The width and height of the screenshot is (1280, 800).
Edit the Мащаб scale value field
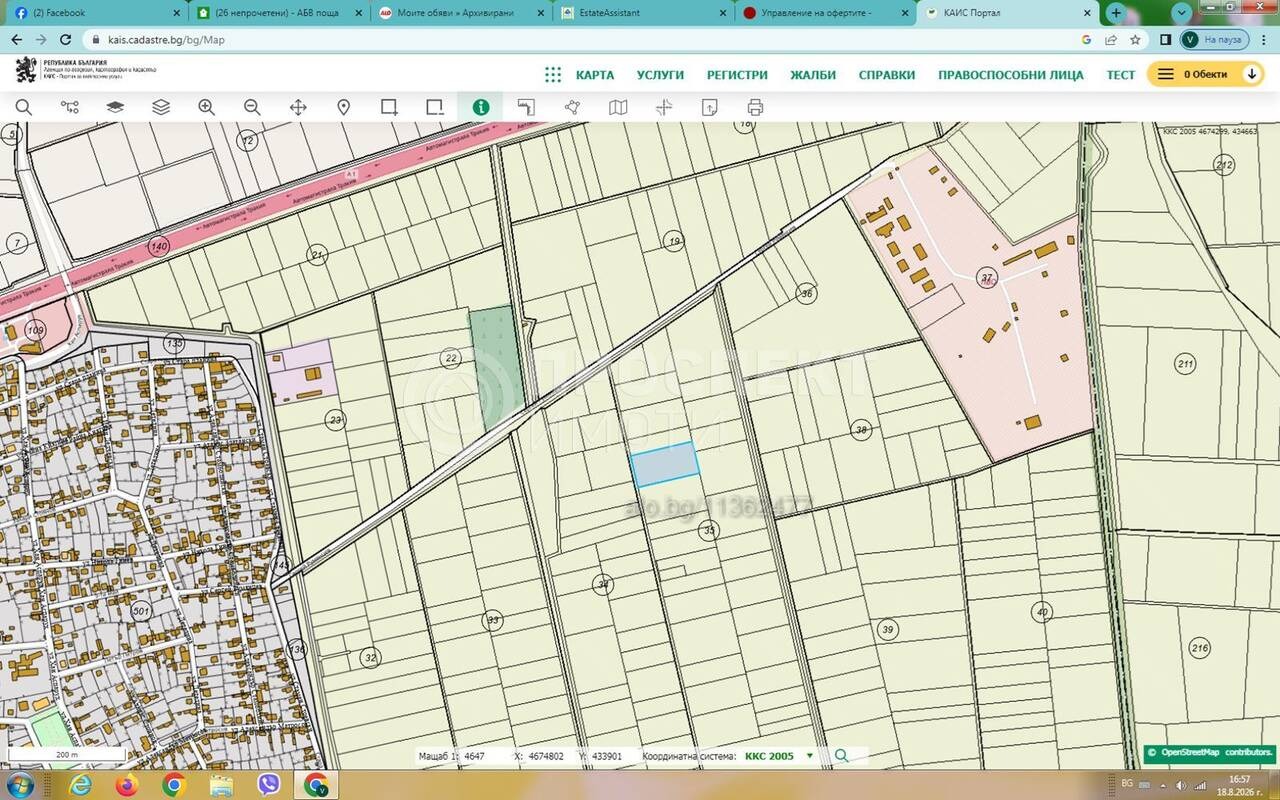click(475, 756)
